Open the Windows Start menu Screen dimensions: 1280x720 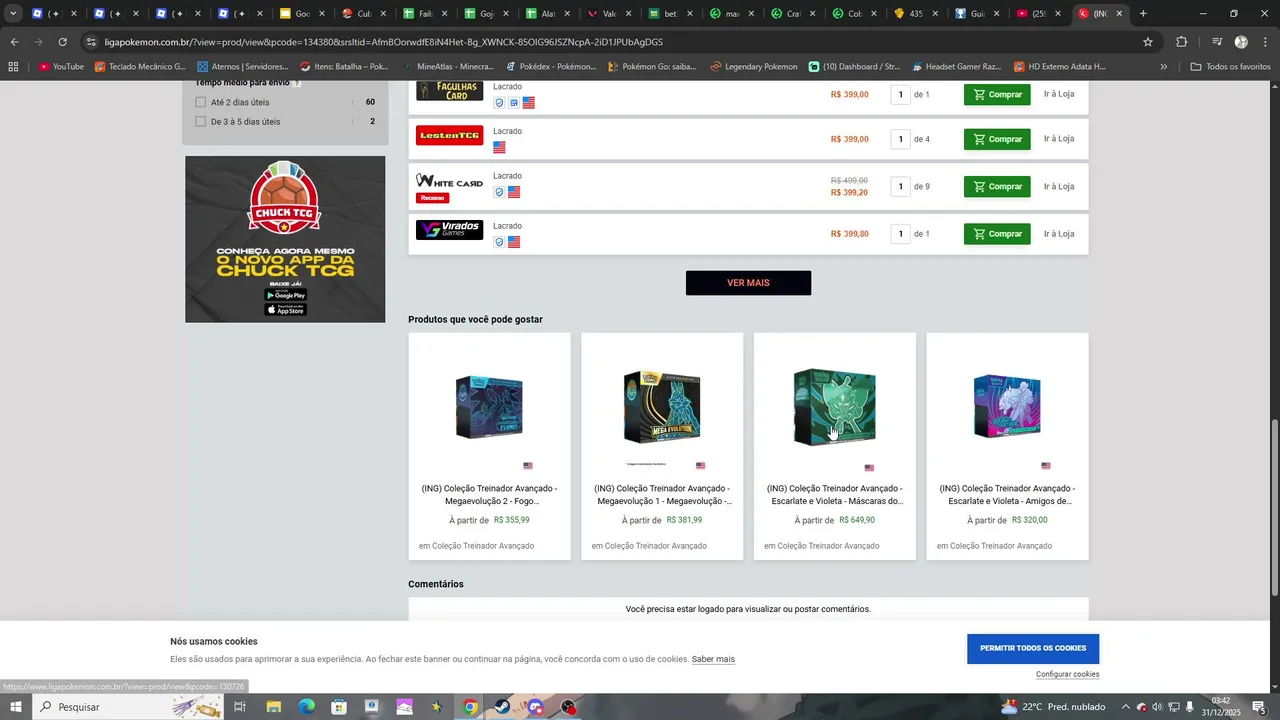click(15, 707)
